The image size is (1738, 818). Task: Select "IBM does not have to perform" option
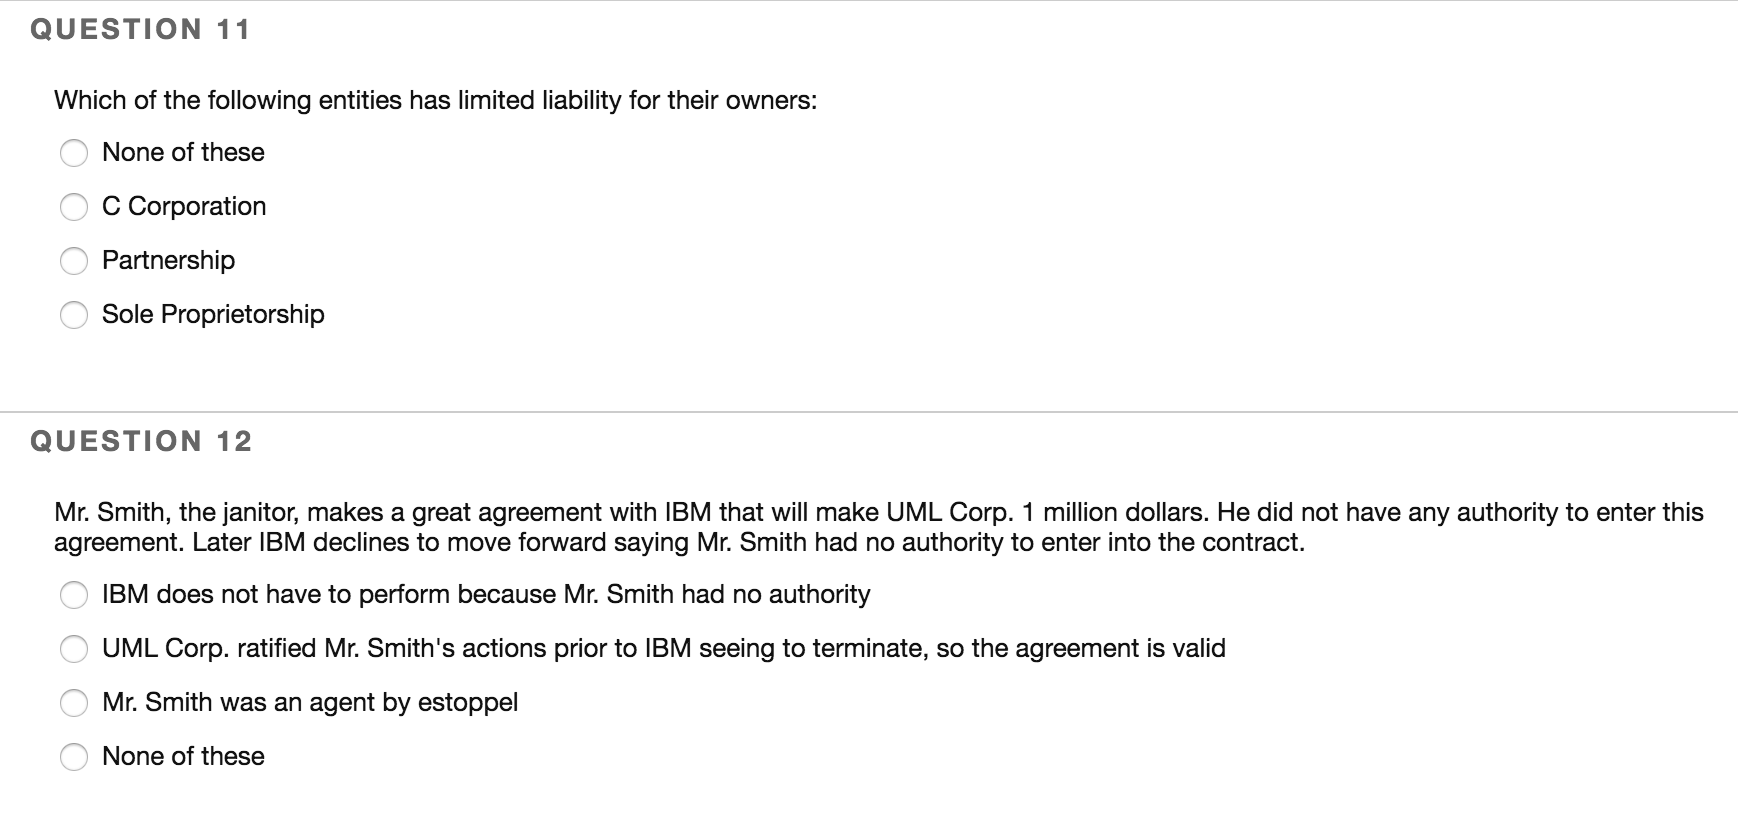point(74,595)
